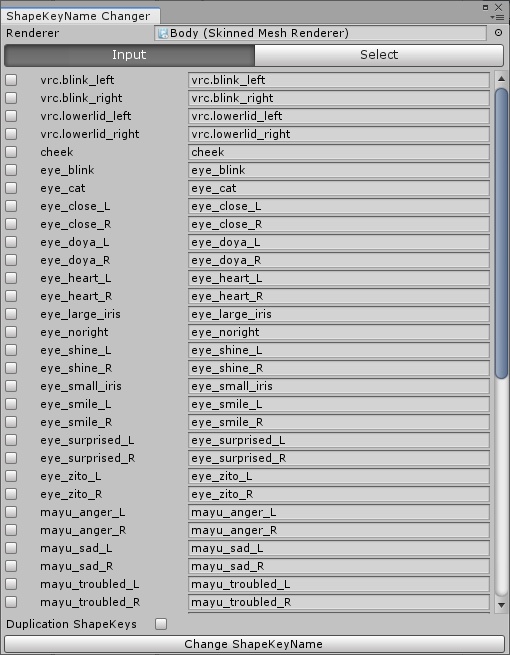Click the Renderer label
The height and width of the screenshot is (655, 510).
33,33
